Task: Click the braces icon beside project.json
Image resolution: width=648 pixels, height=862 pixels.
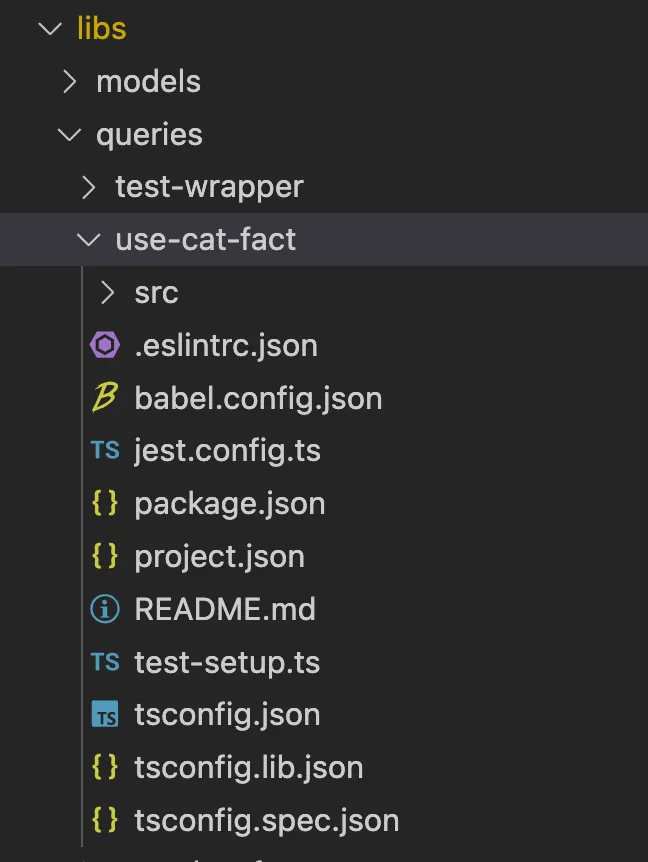Action: point(105,557)
